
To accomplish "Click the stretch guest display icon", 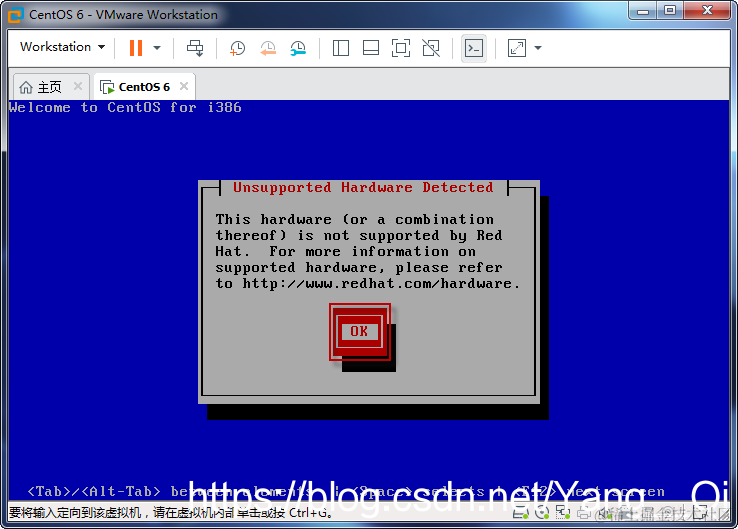I will (517, 48).
